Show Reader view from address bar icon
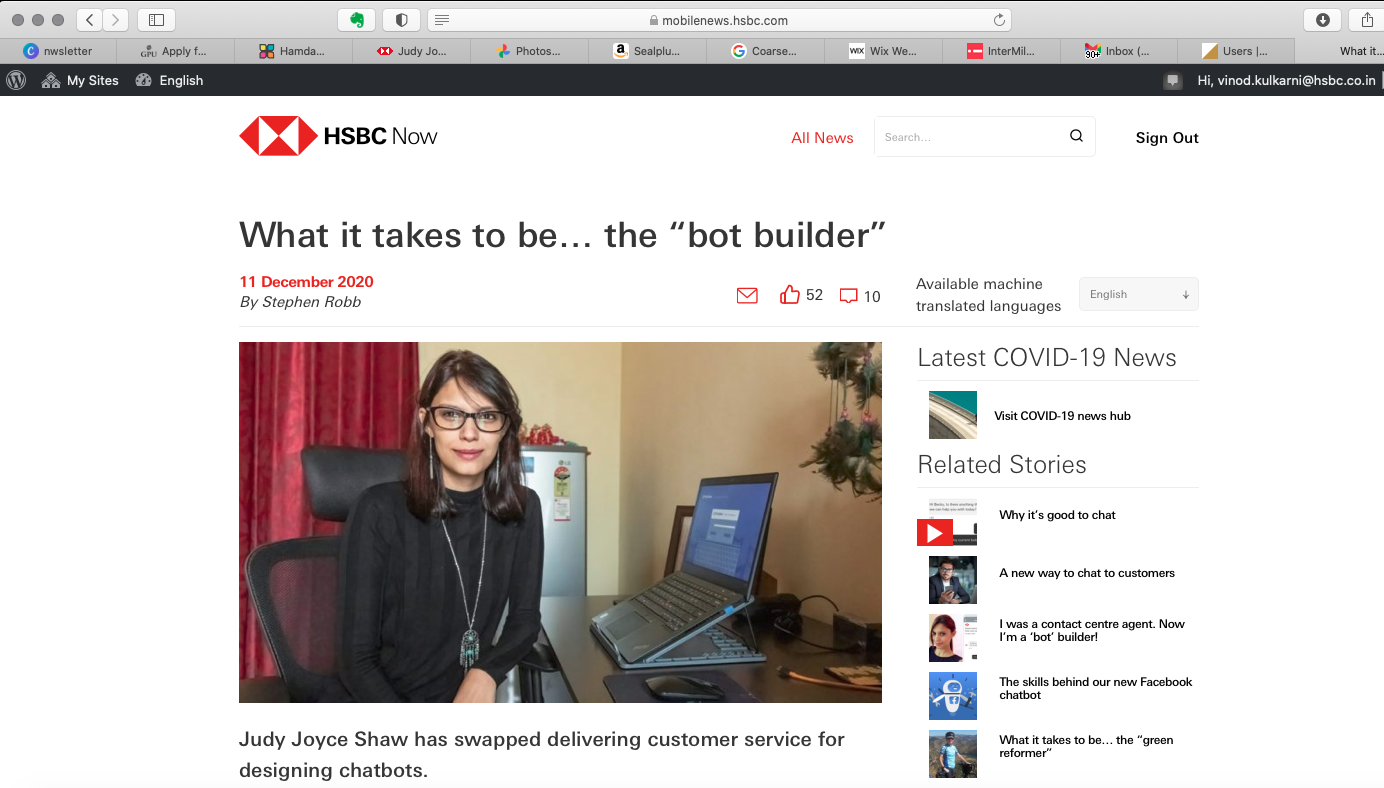Viewport: 1384px width, 788px height. (442, 20)
